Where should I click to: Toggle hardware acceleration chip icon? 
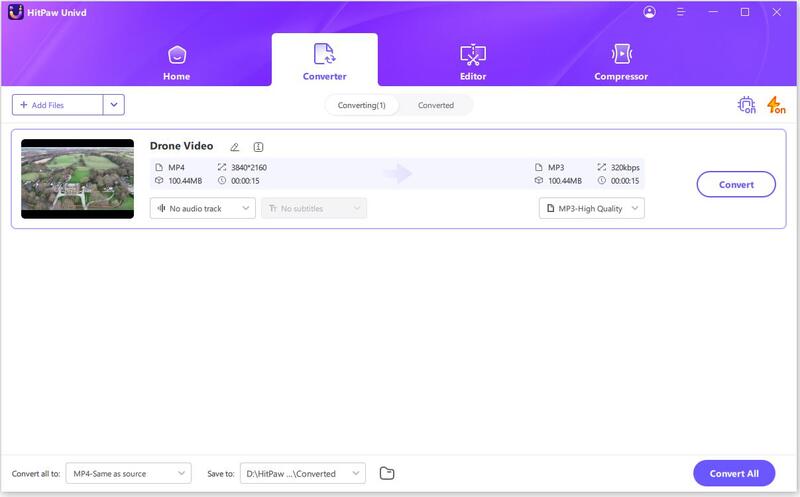(746, 105)
